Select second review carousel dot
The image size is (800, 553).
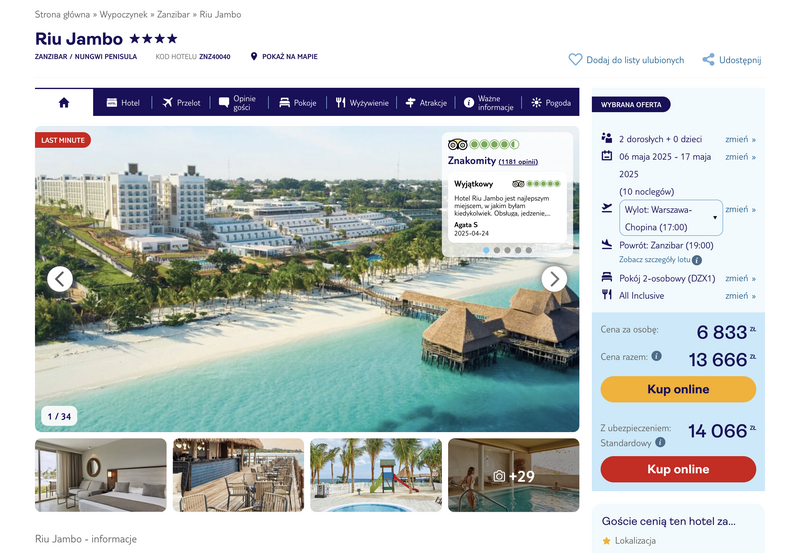(x=497, y=250)
